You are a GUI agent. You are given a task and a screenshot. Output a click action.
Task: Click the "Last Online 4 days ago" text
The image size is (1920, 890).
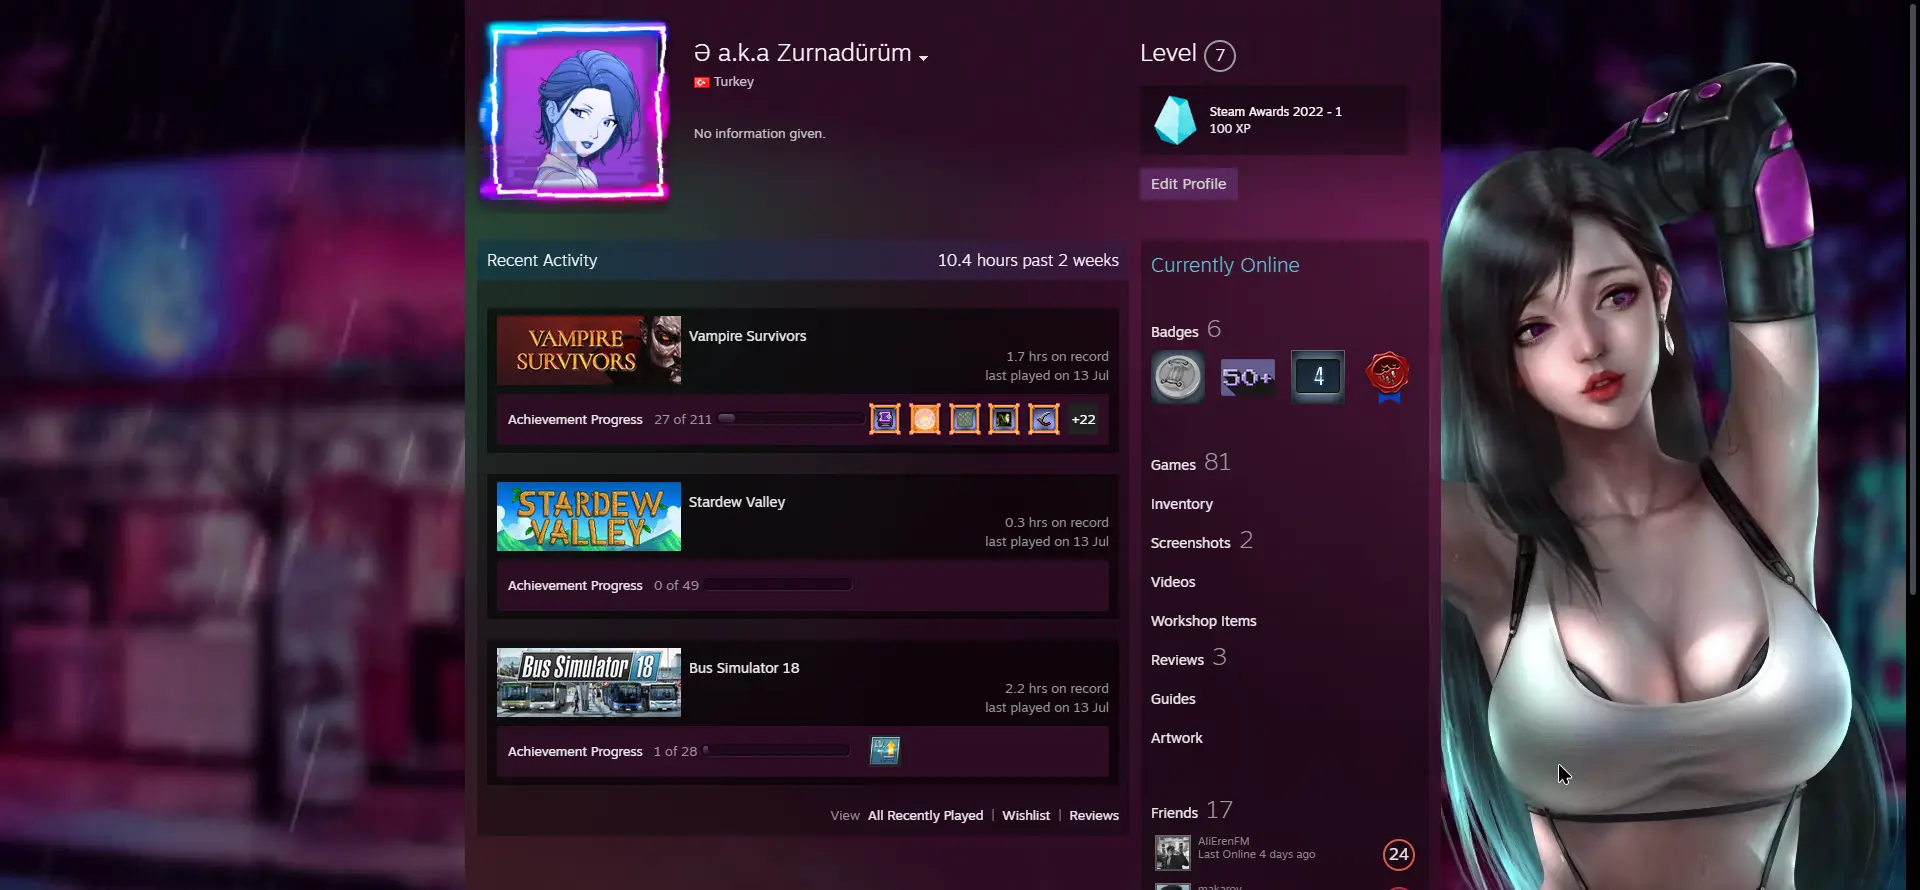tap(1257, 855)
